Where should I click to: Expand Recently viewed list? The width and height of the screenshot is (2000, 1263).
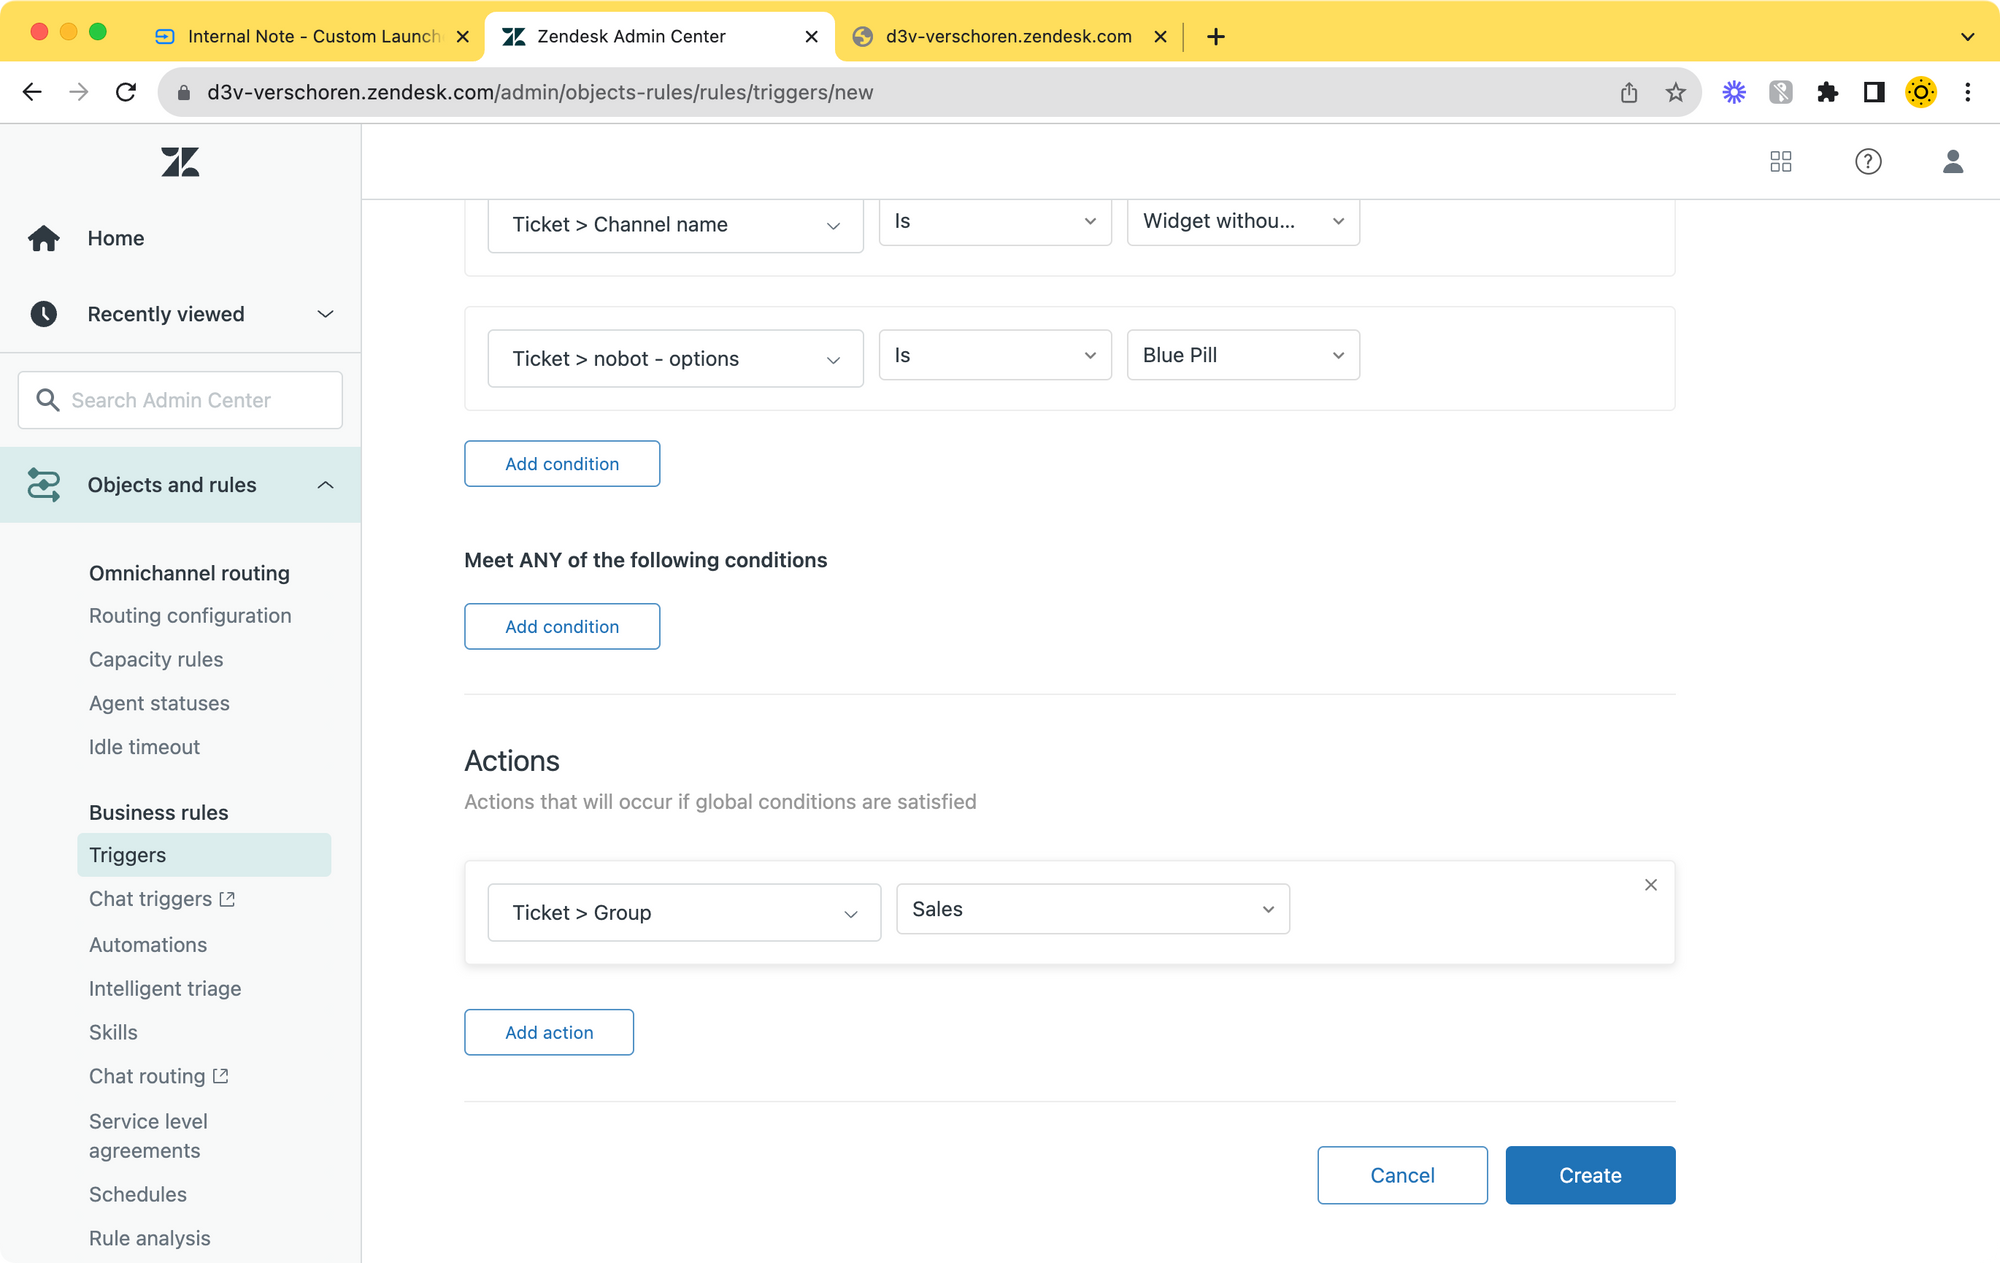click(325, 314)
